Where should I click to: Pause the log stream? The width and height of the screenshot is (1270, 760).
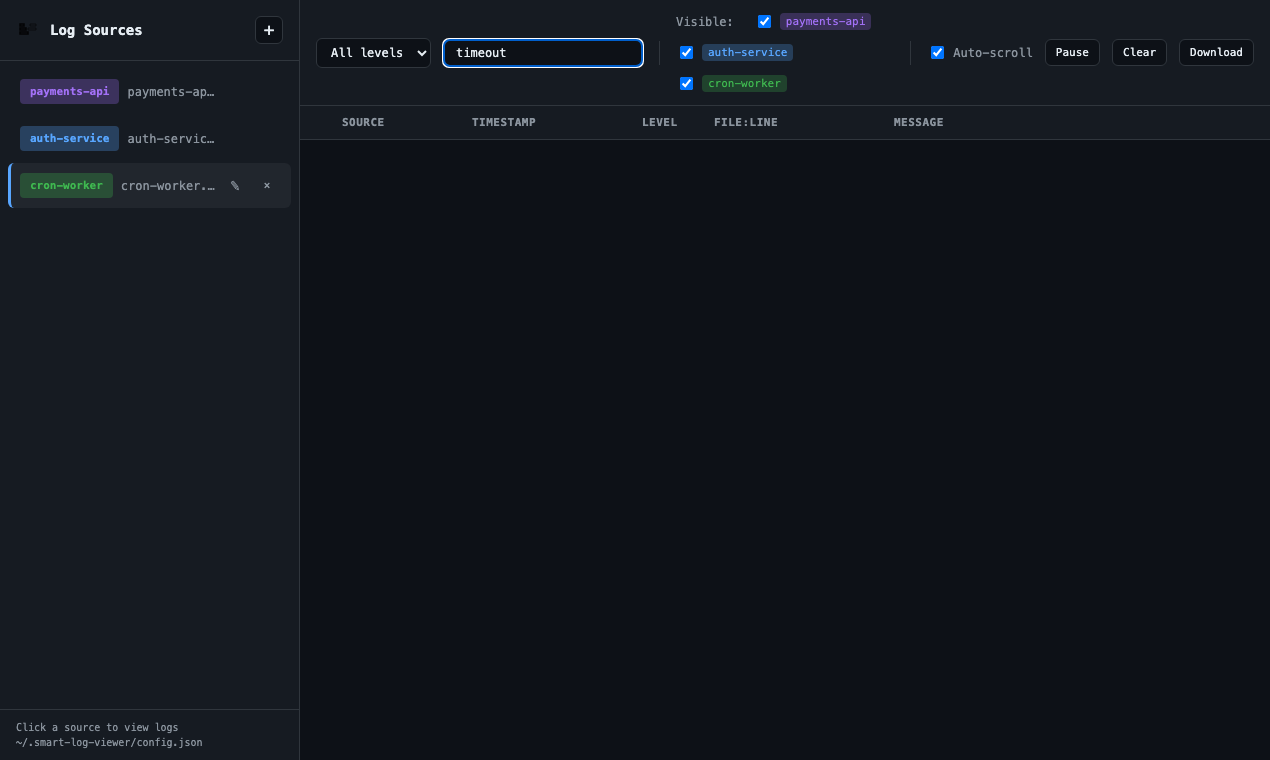coord(1072,52)
